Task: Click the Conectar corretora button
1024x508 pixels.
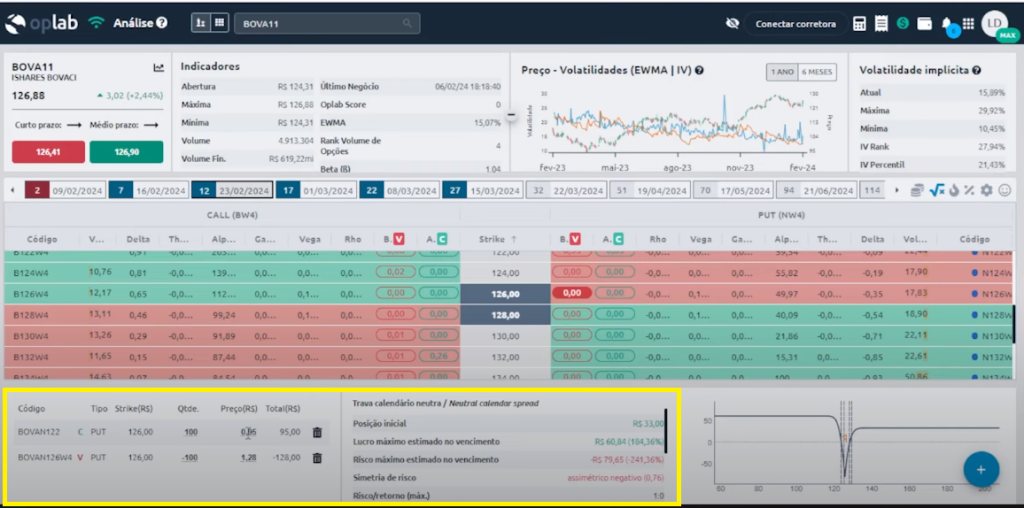Action: coord(795,23)
